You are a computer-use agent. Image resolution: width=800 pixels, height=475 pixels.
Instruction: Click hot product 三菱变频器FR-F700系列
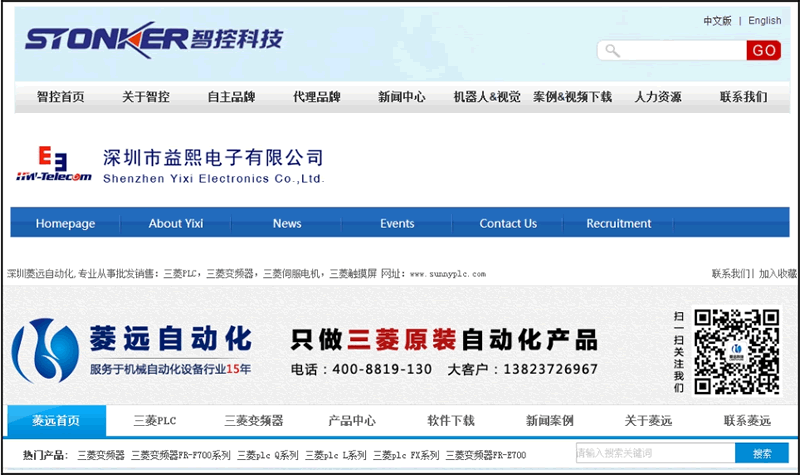click(181, 455)
